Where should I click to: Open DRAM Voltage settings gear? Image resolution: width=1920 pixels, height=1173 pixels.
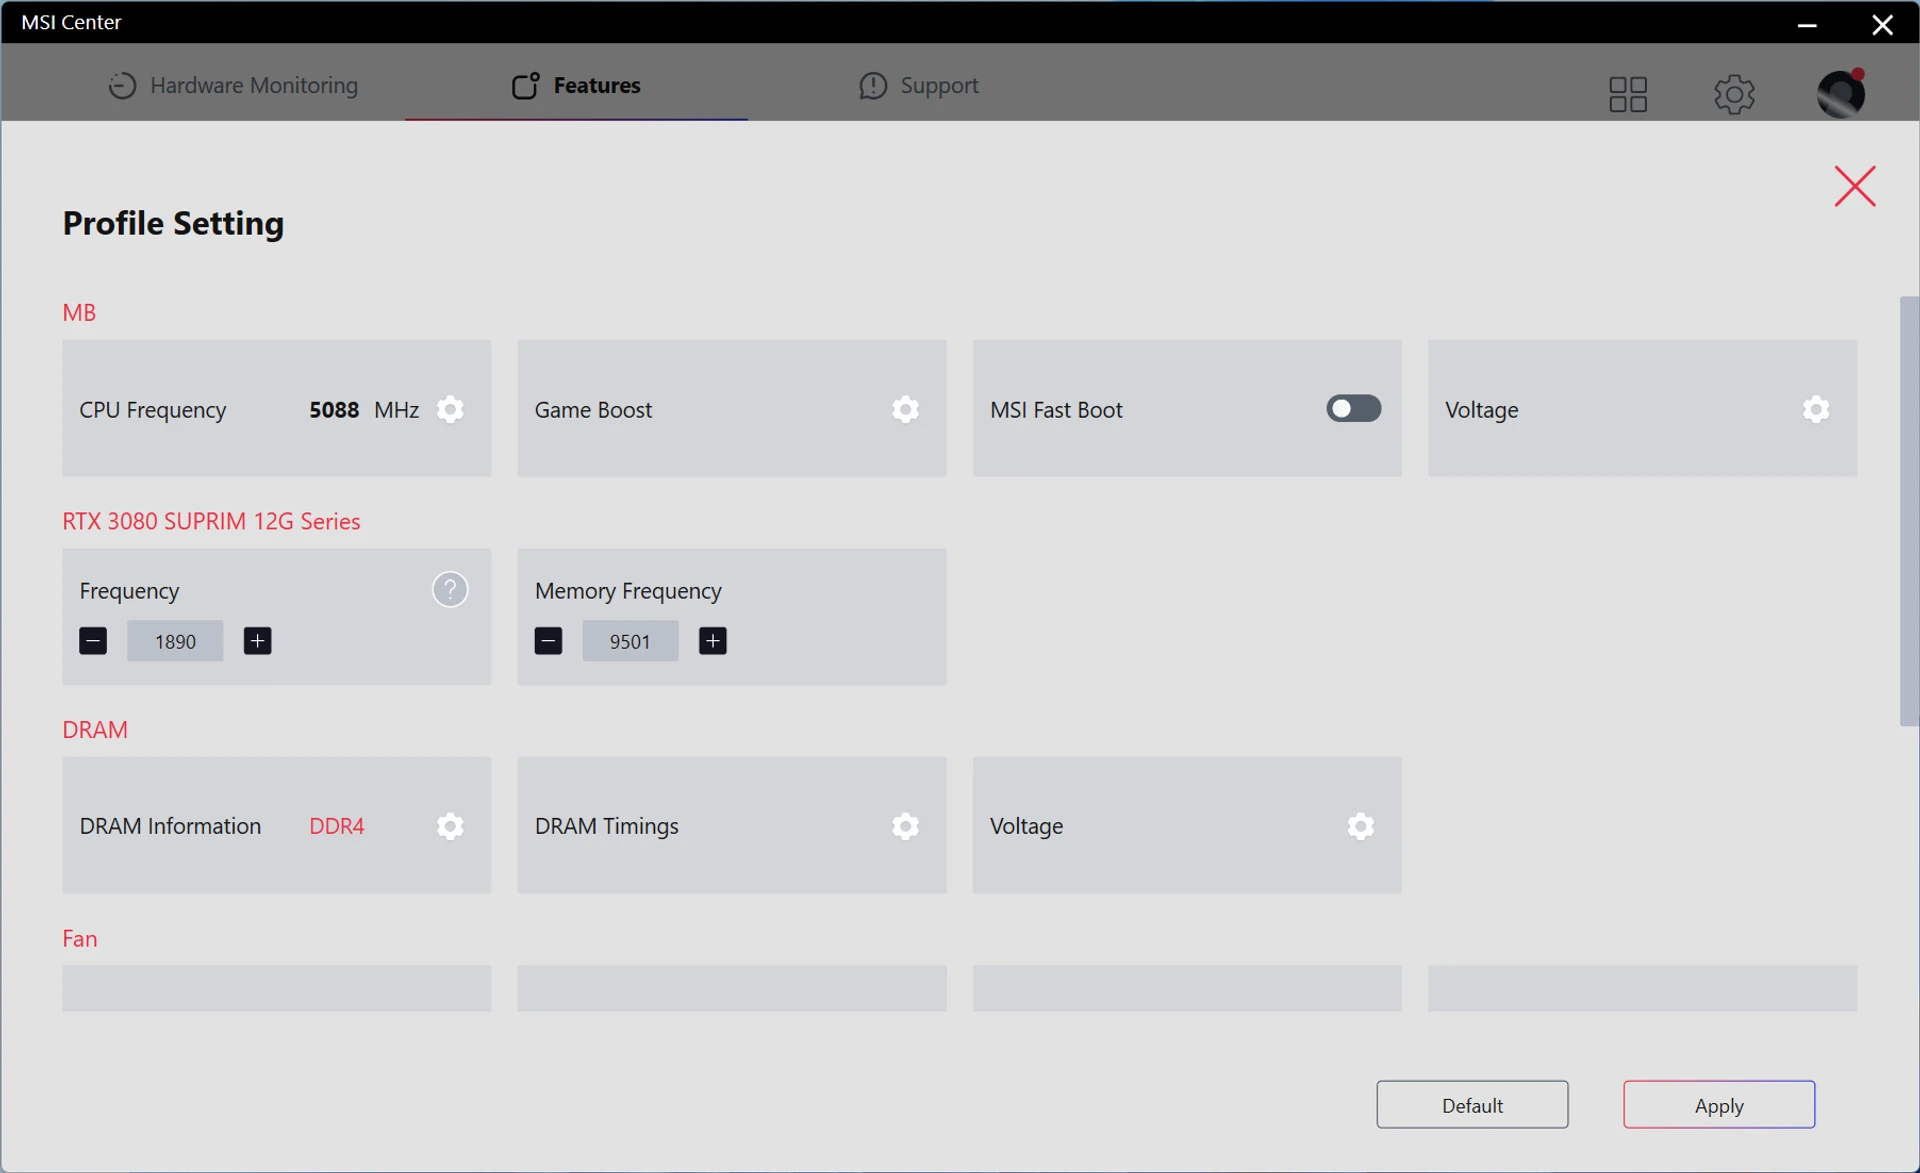[x=1360, y=826]
